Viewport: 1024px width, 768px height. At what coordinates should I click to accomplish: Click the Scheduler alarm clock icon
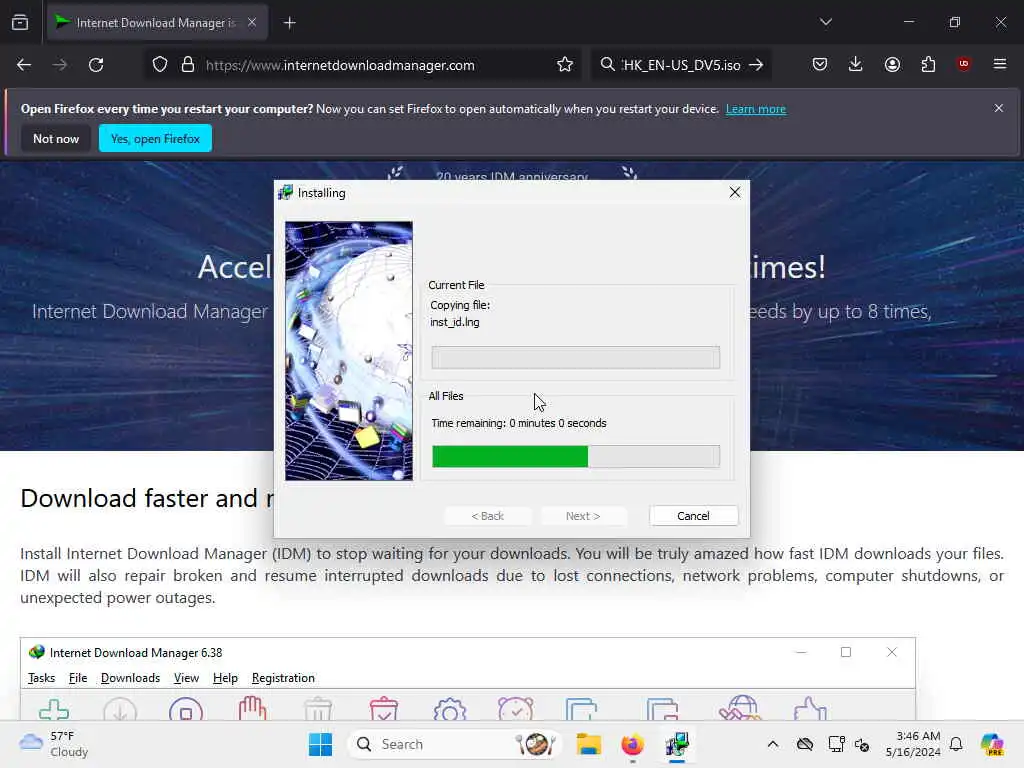click(516, 709)
